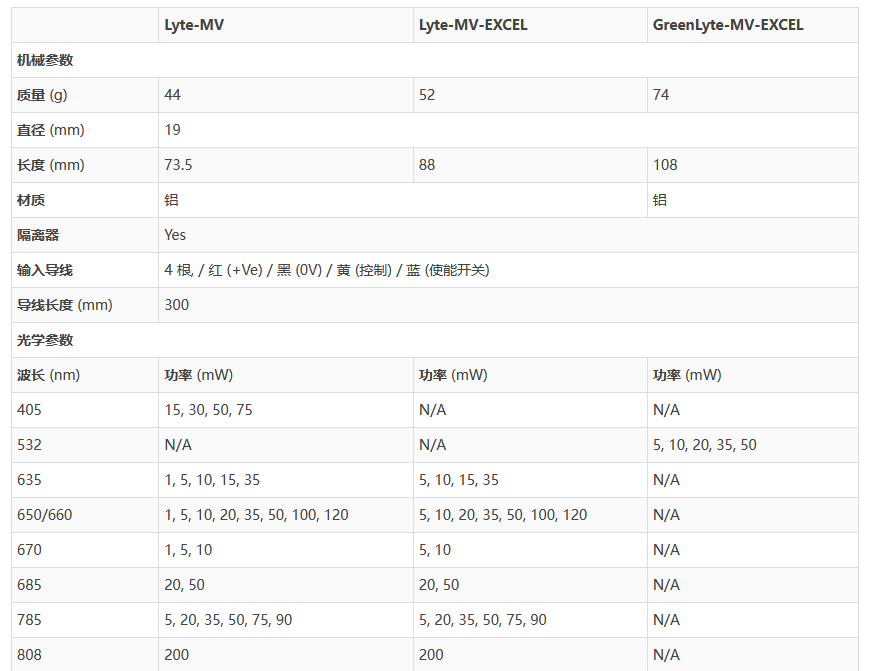Click the 532 nm GreenLyte power values

705,445
